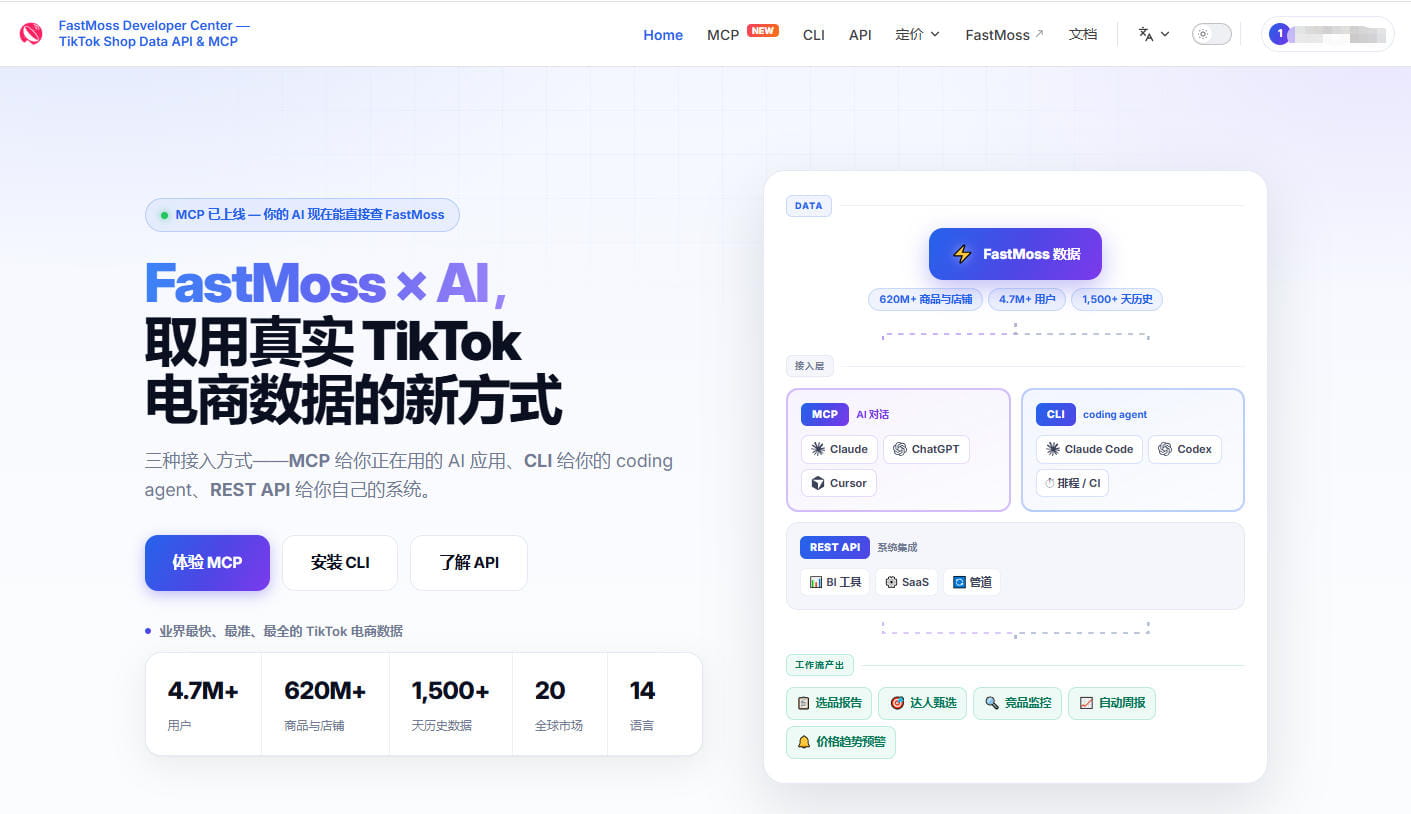Viewport: 1411px width, 814px height.
Task: Click the 竞品监控 chip
Action: tap(1018, 703)
